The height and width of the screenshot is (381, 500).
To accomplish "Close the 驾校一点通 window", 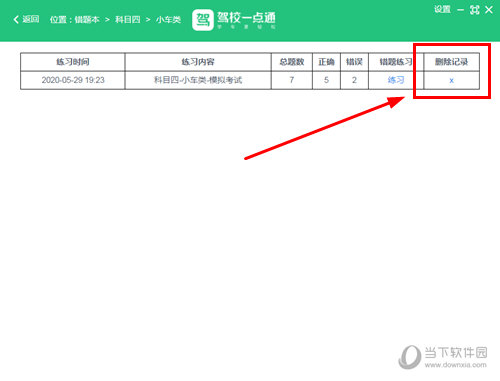I will [x=489, y=10].
